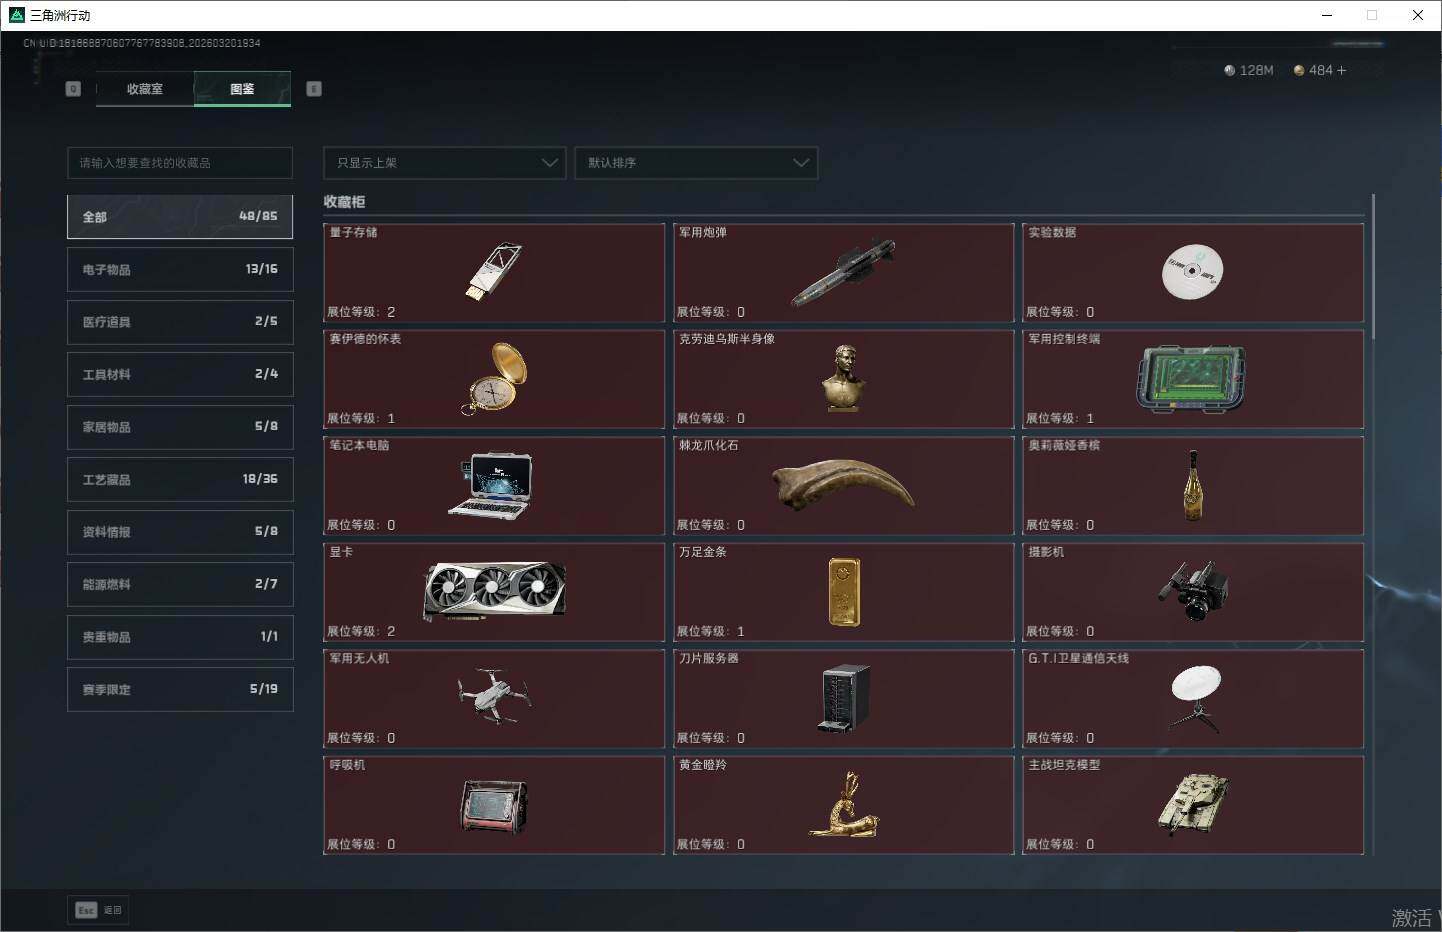Click the 量子存储 USB drive icon
Image resolution: width=1442 pixels, height=932 pixels.
(493, 271)
